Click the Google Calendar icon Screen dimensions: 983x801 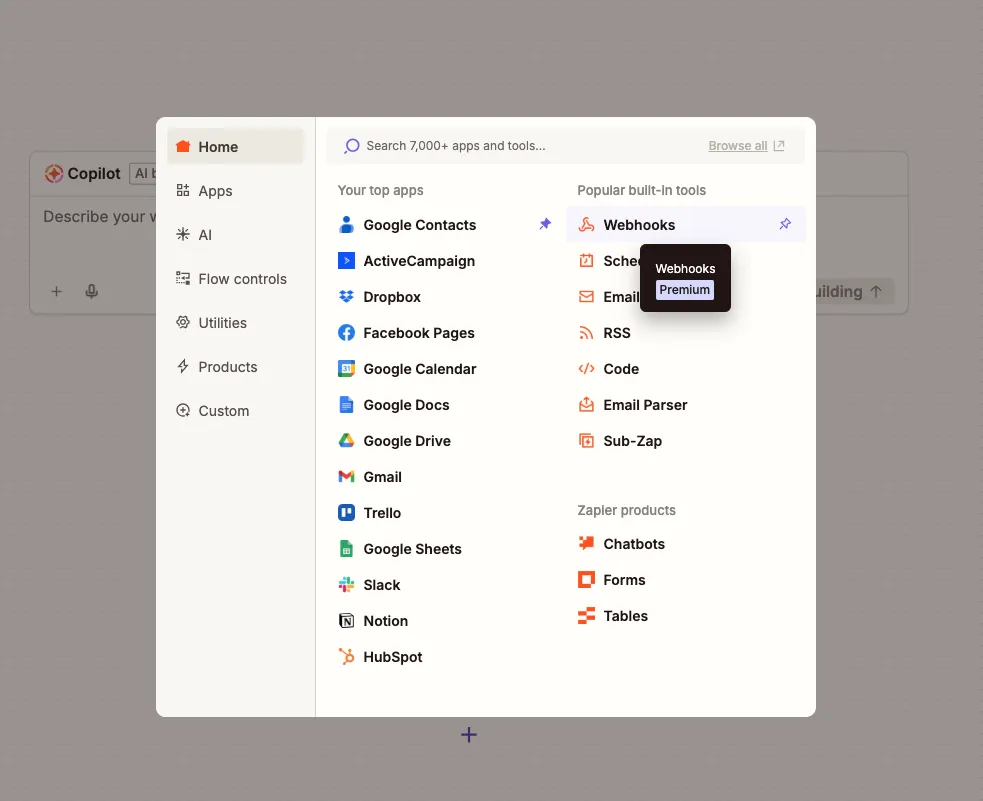(346, 369)
